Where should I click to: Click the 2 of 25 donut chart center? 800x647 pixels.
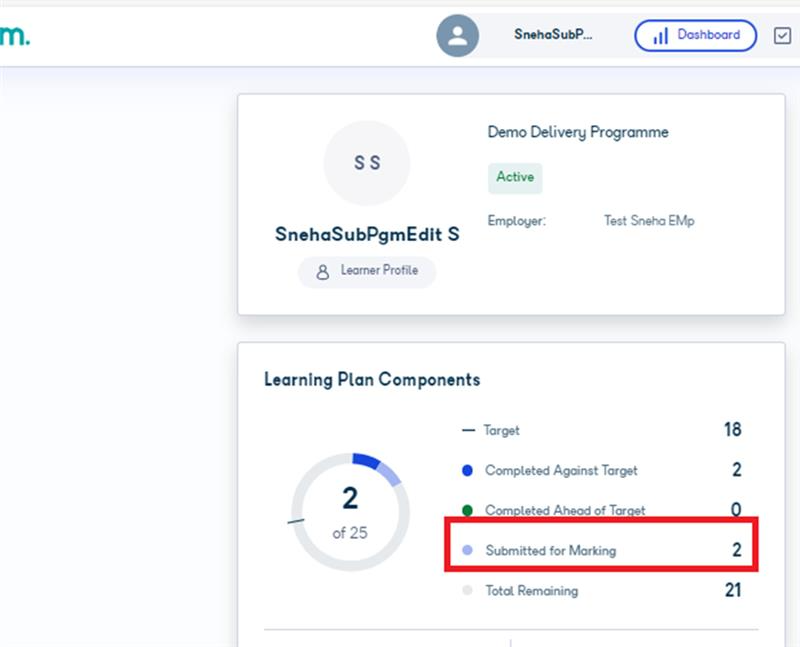(x=350, y=512)
